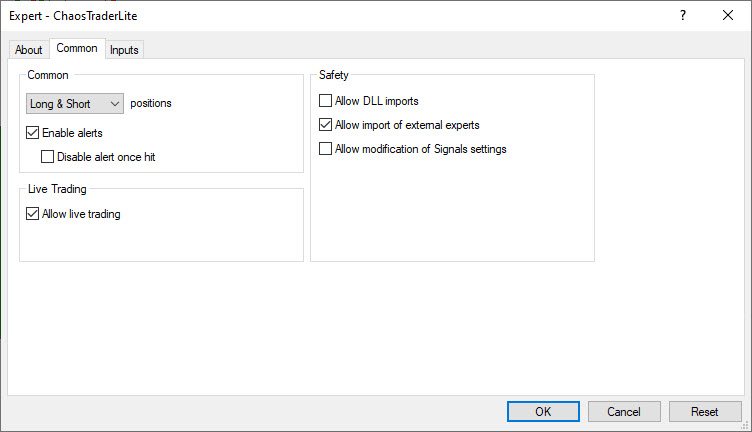Click the "positions" label beside the dropdown
Screen dimensions: 752x432
tap(151, 103)
